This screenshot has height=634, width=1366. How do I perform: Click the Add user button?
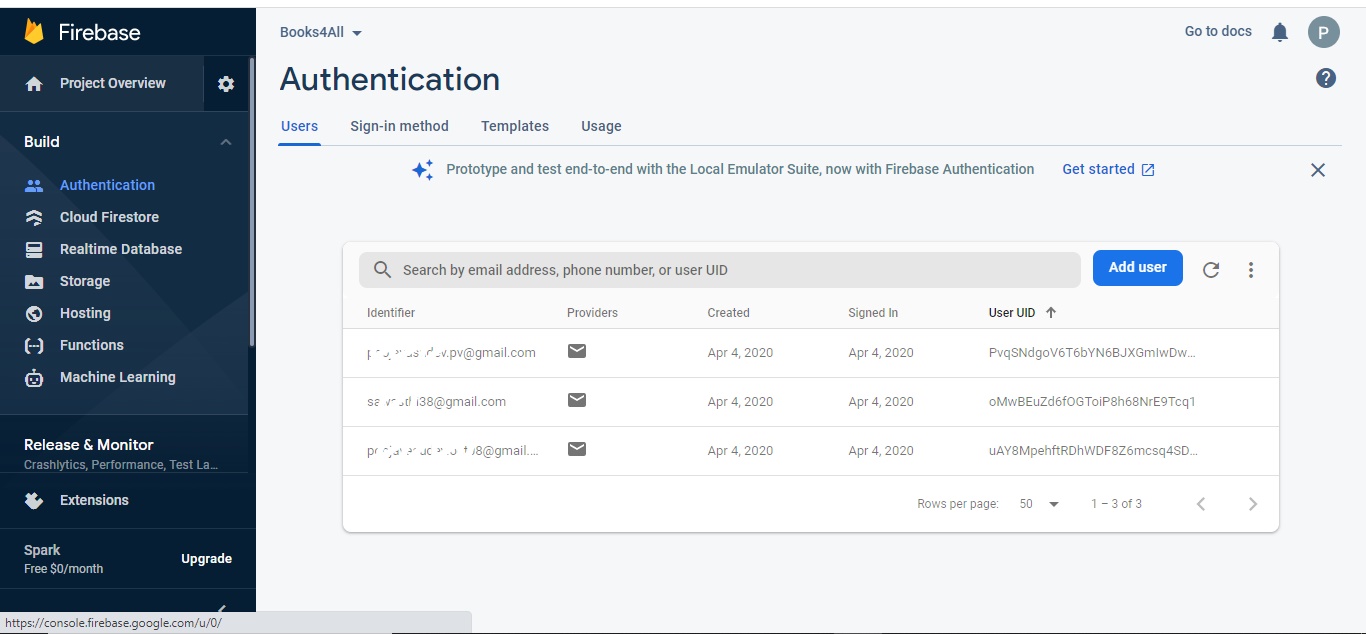coord(1138,268)
